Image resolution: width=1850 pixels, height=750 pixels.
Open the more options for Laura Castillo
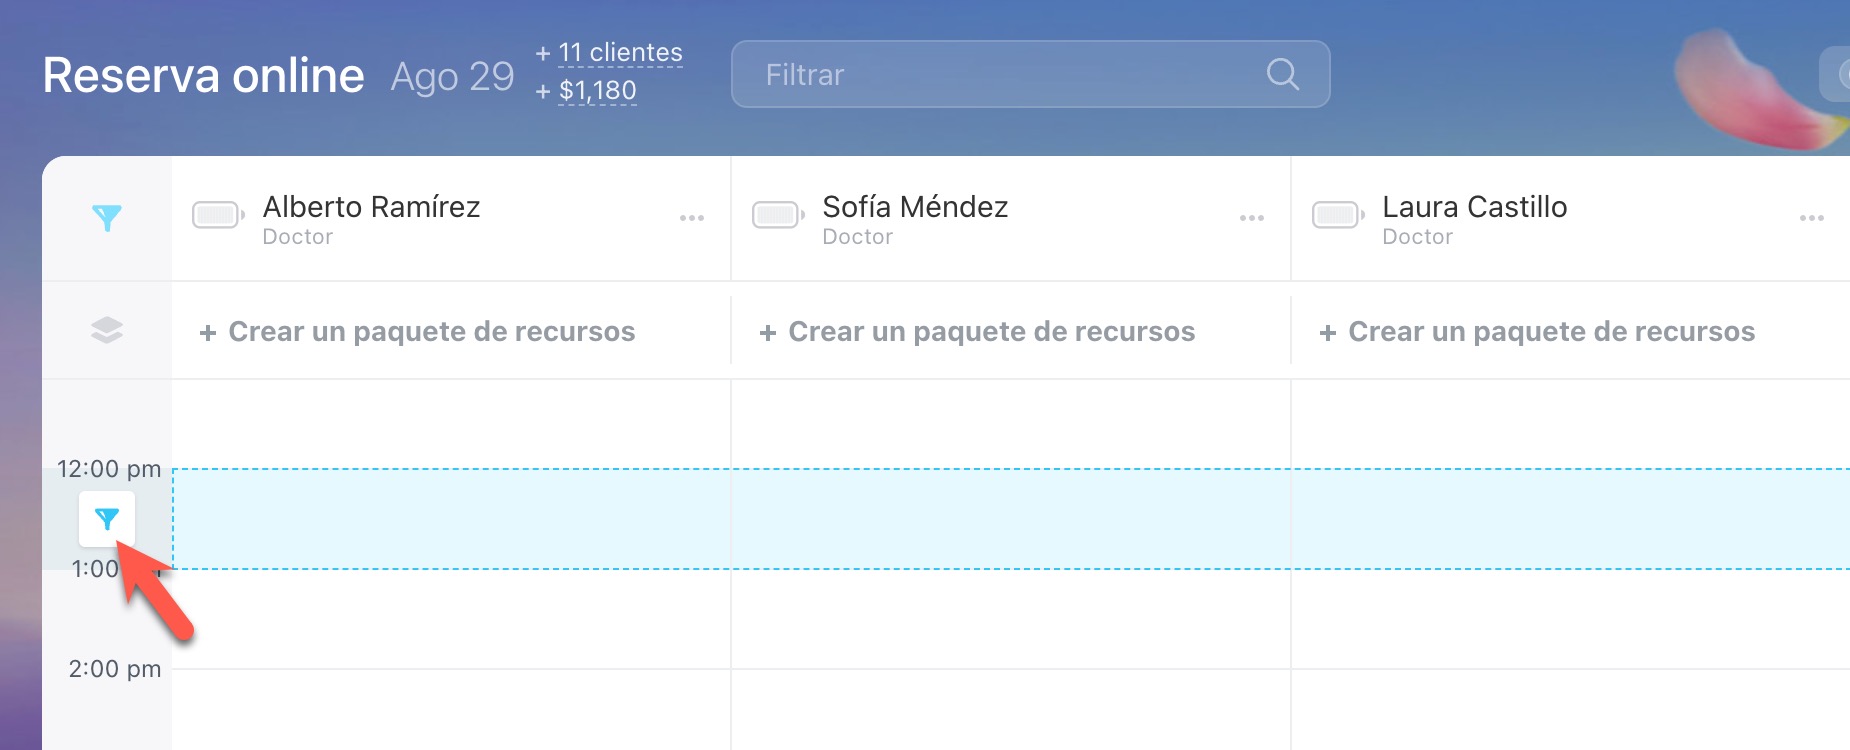[x=1811, y=218]
